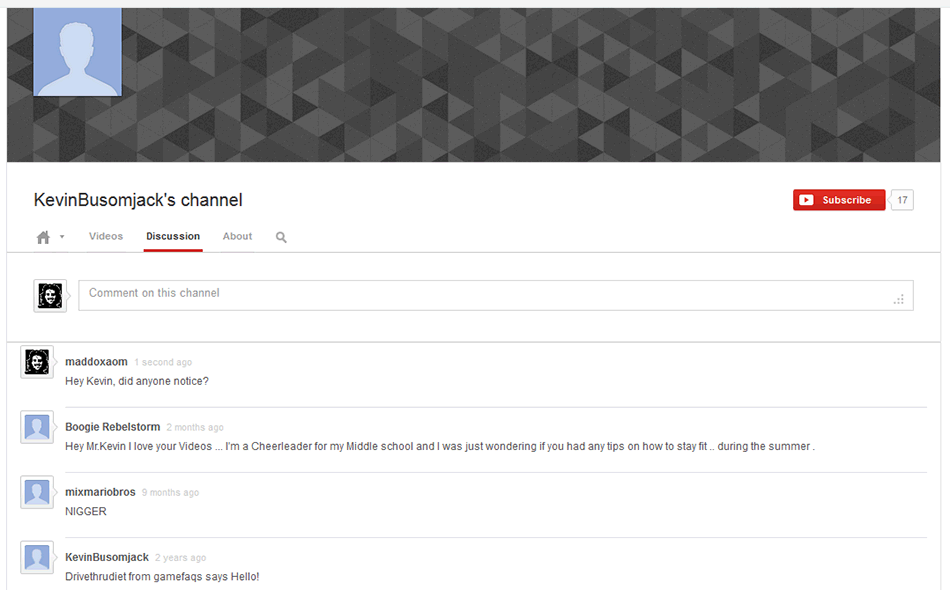Open the channel search magnifier icon

coord(281,238)
